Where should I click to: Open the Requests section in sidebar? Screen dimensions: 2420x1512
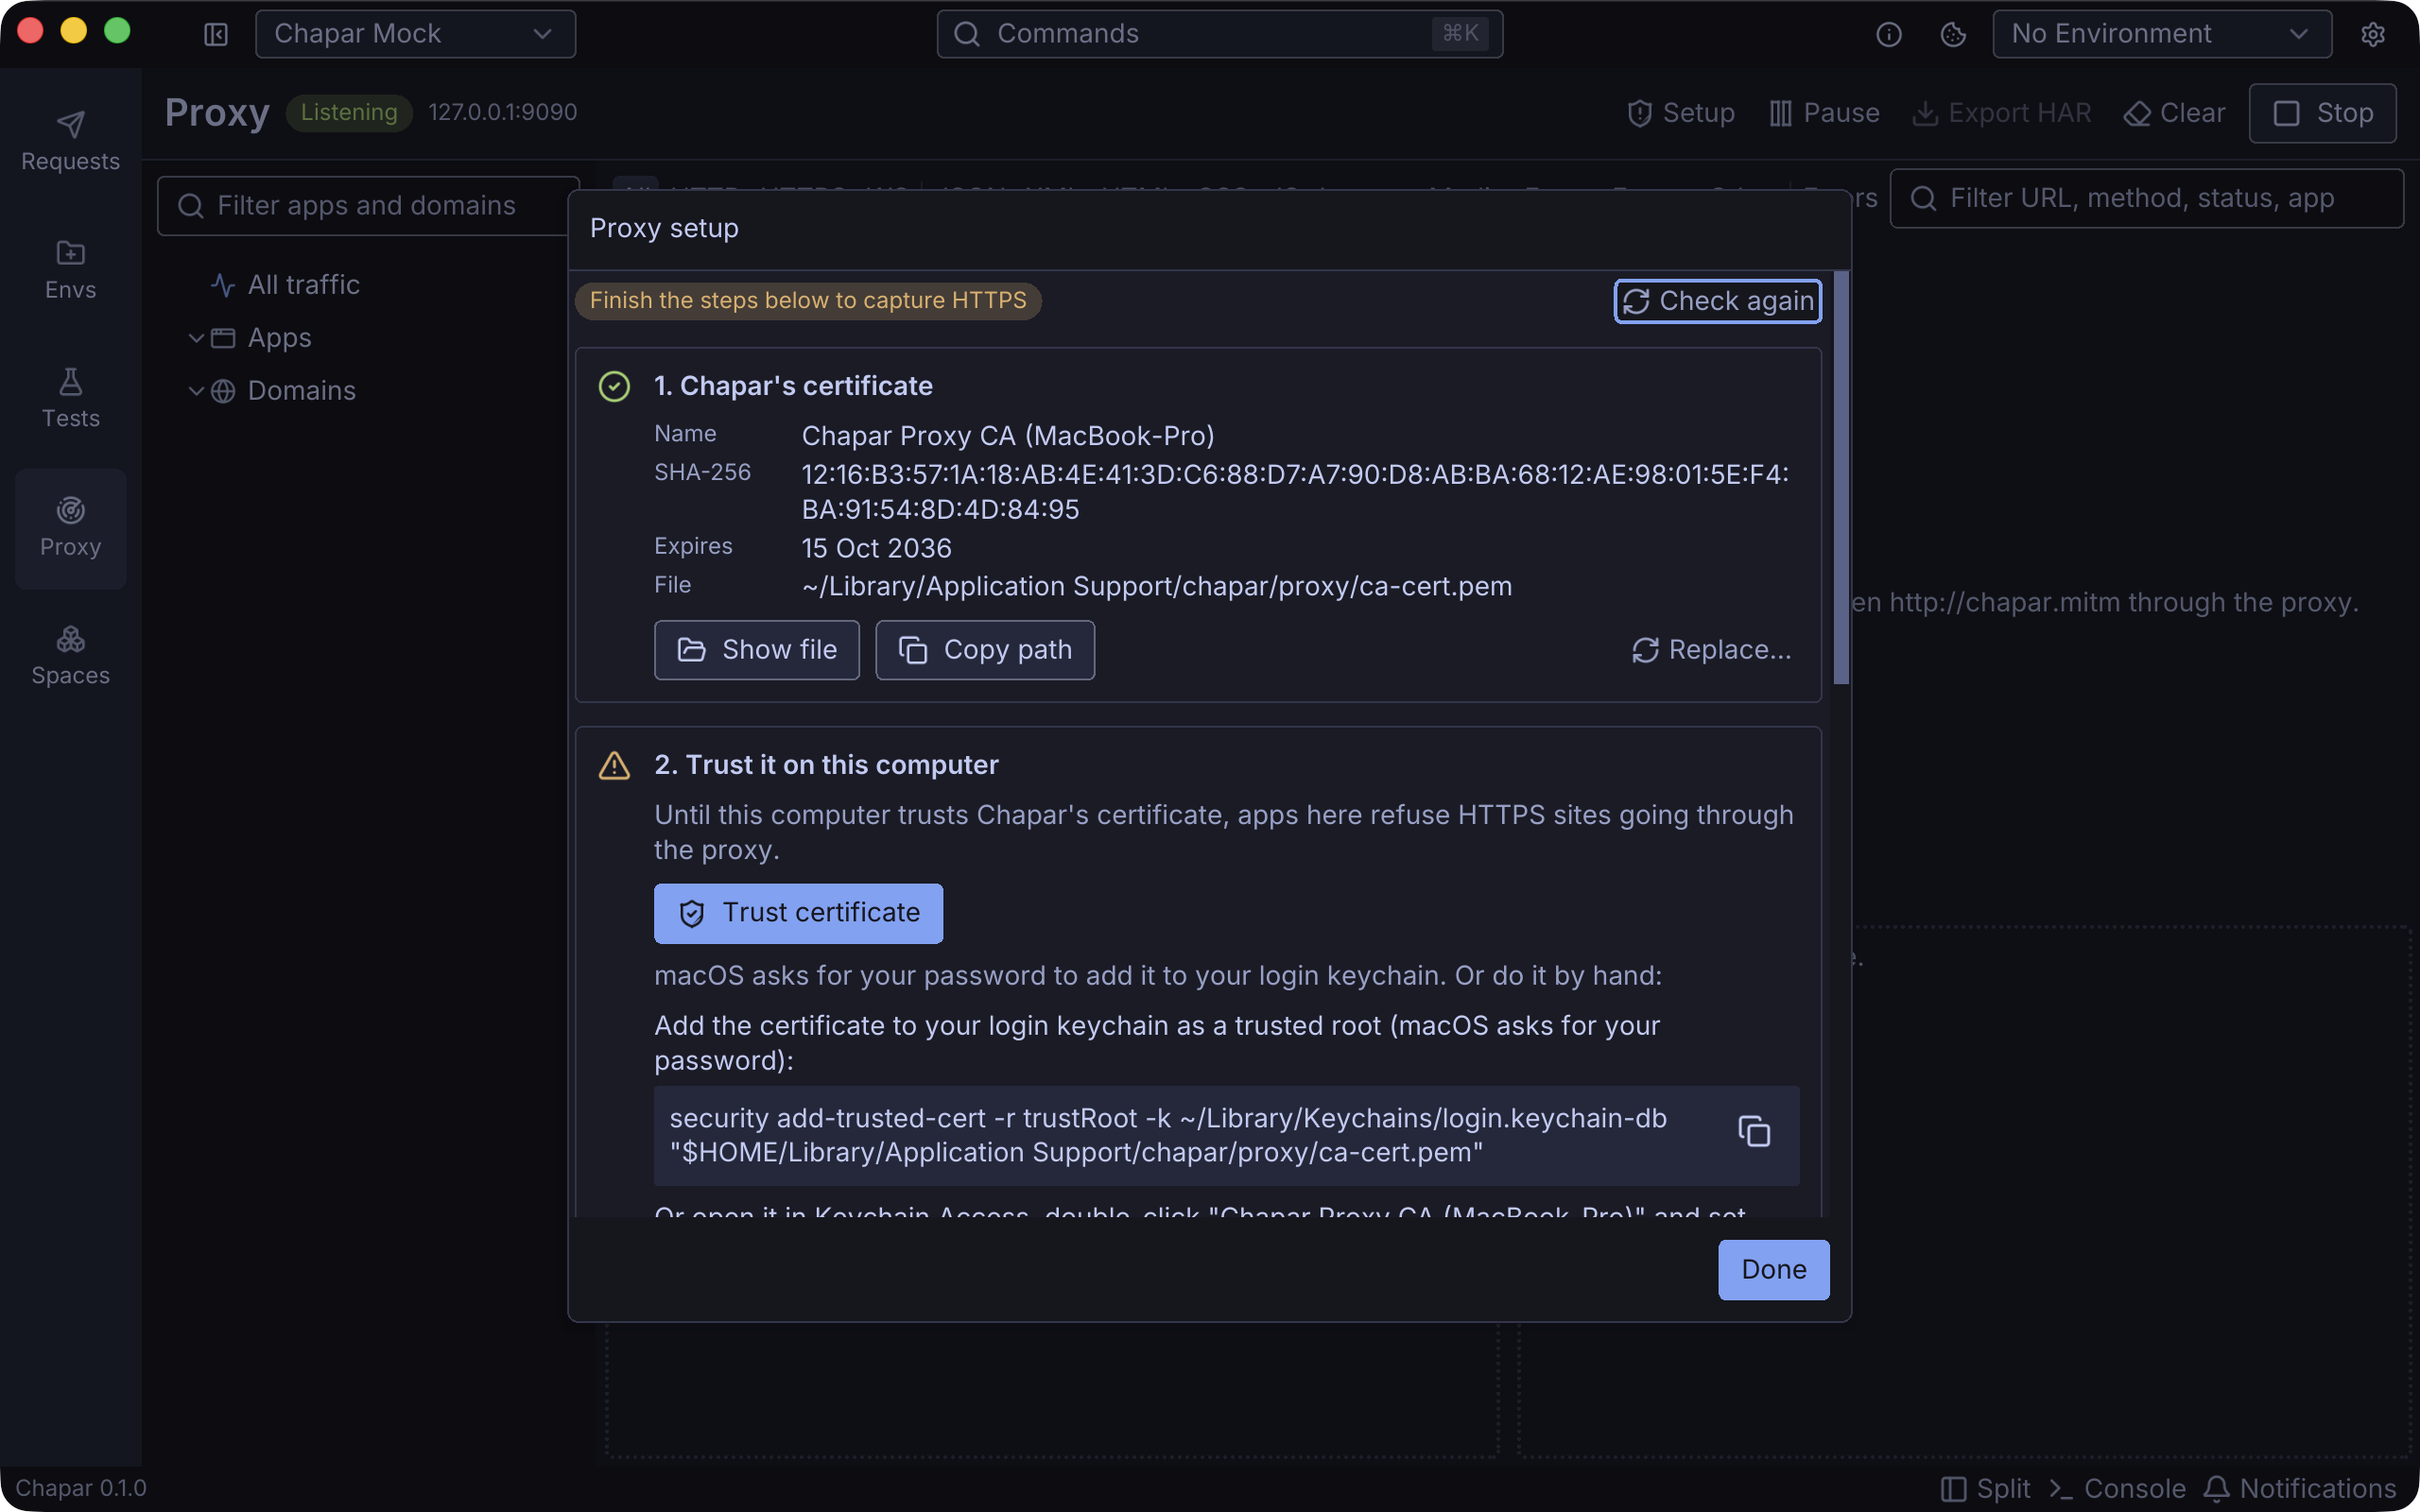(70, 141)
